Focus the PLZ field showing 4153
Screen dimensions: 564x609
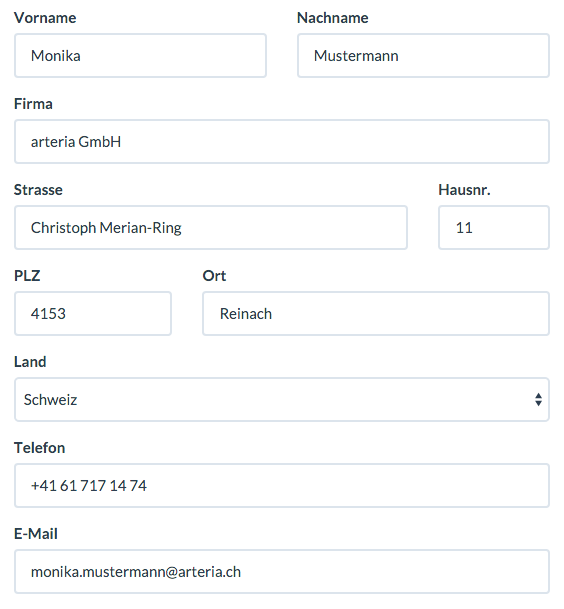click(93, 313)
